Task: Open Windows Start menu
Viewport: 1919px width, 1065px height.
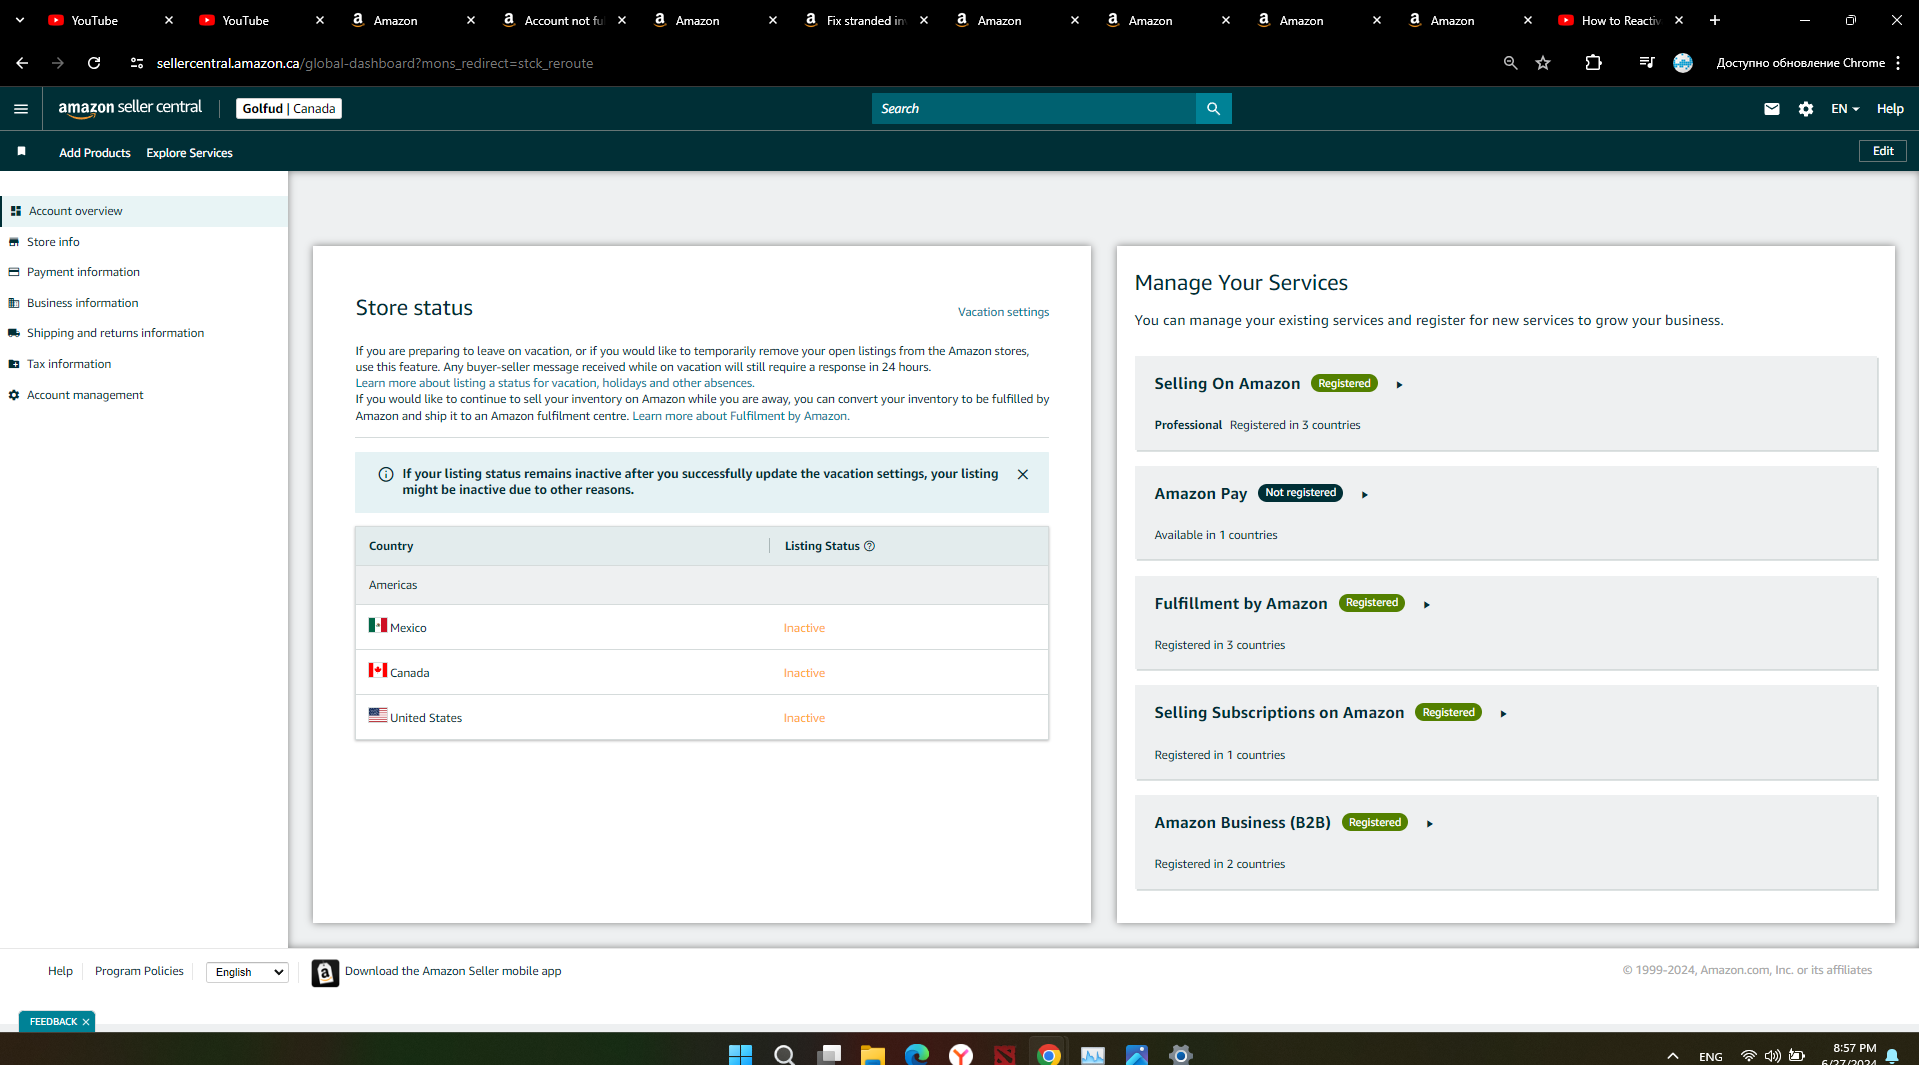Action: point(740,1054)
